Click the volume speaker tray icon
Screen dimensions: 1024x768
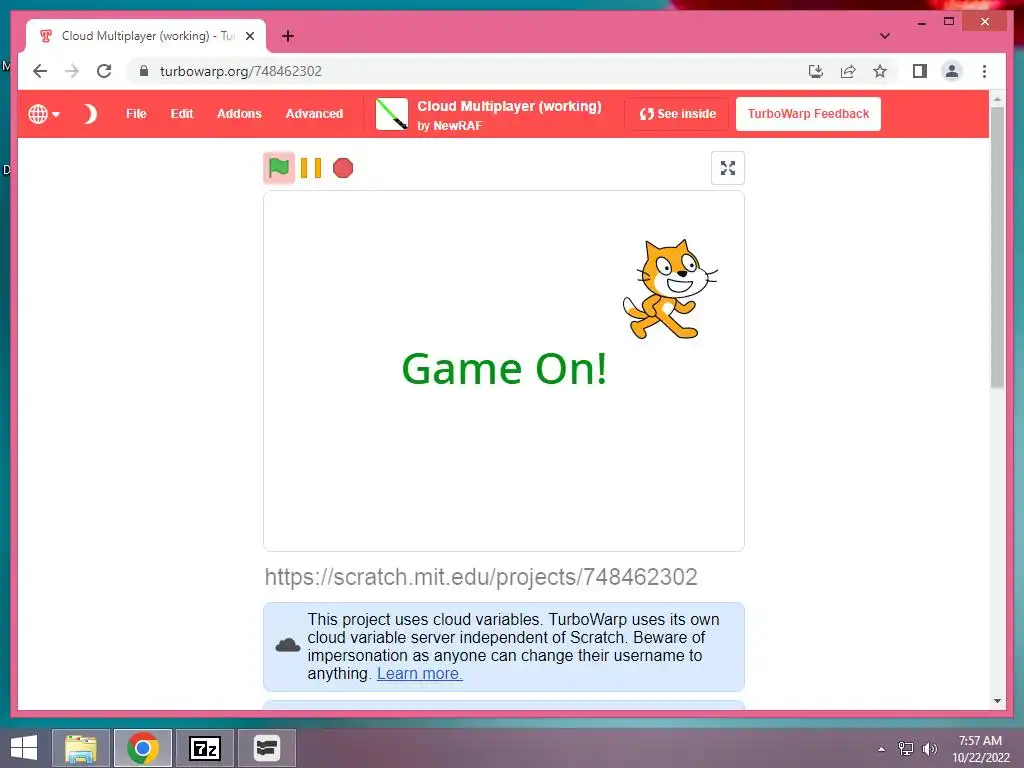point(930,749)
